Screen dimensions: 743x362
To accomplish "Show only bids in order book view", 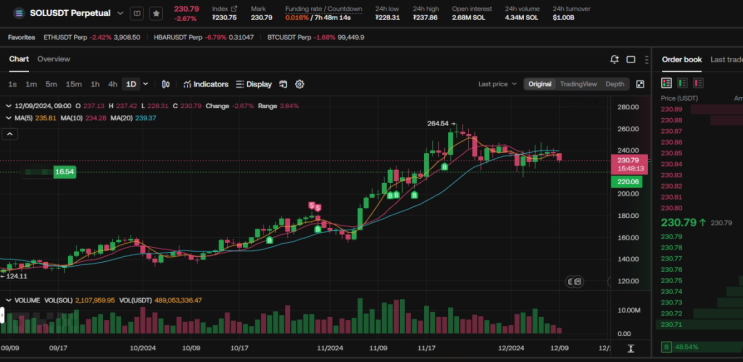I will point(682,83).
